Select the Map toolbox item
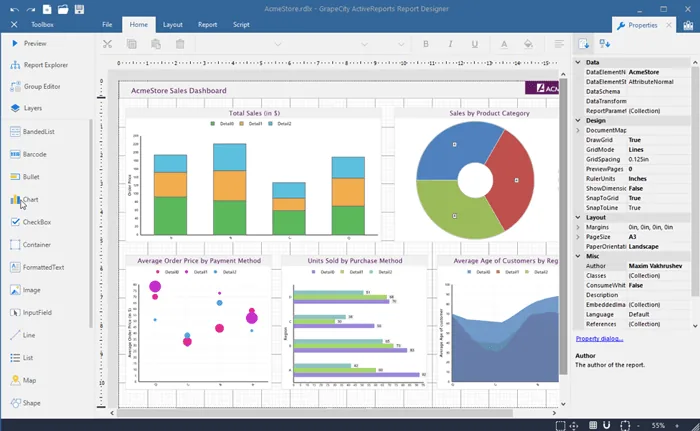This screenshot has height=431, width=700. point(23,380)
